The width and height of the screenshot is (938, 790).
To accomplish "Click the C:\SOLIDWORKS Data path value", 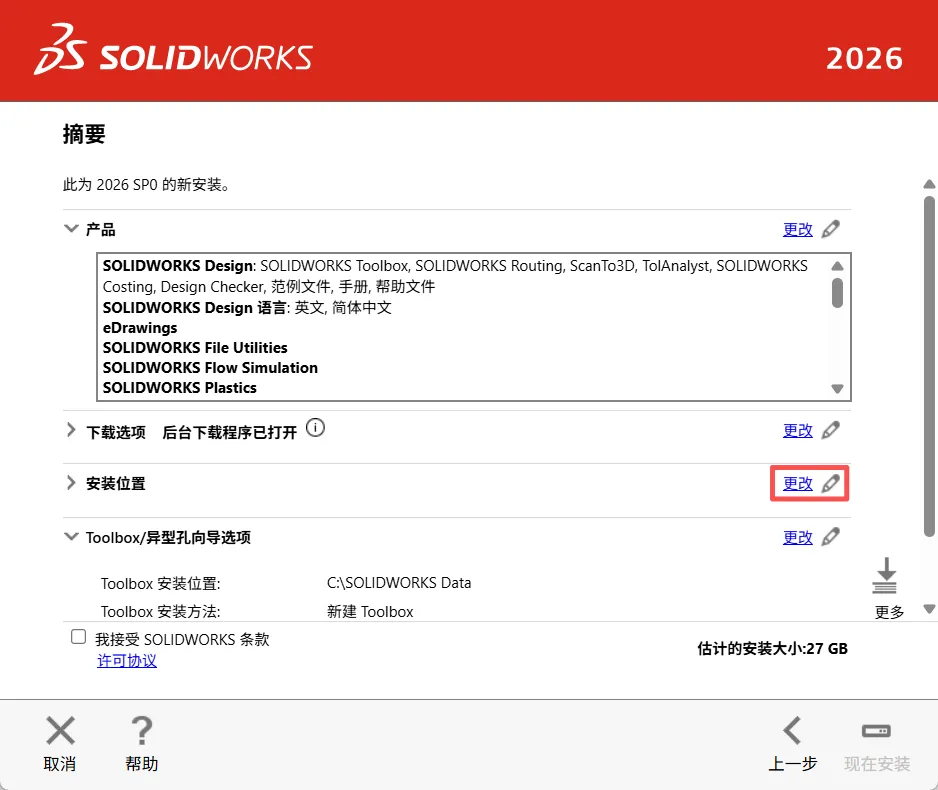I will 399,583.
